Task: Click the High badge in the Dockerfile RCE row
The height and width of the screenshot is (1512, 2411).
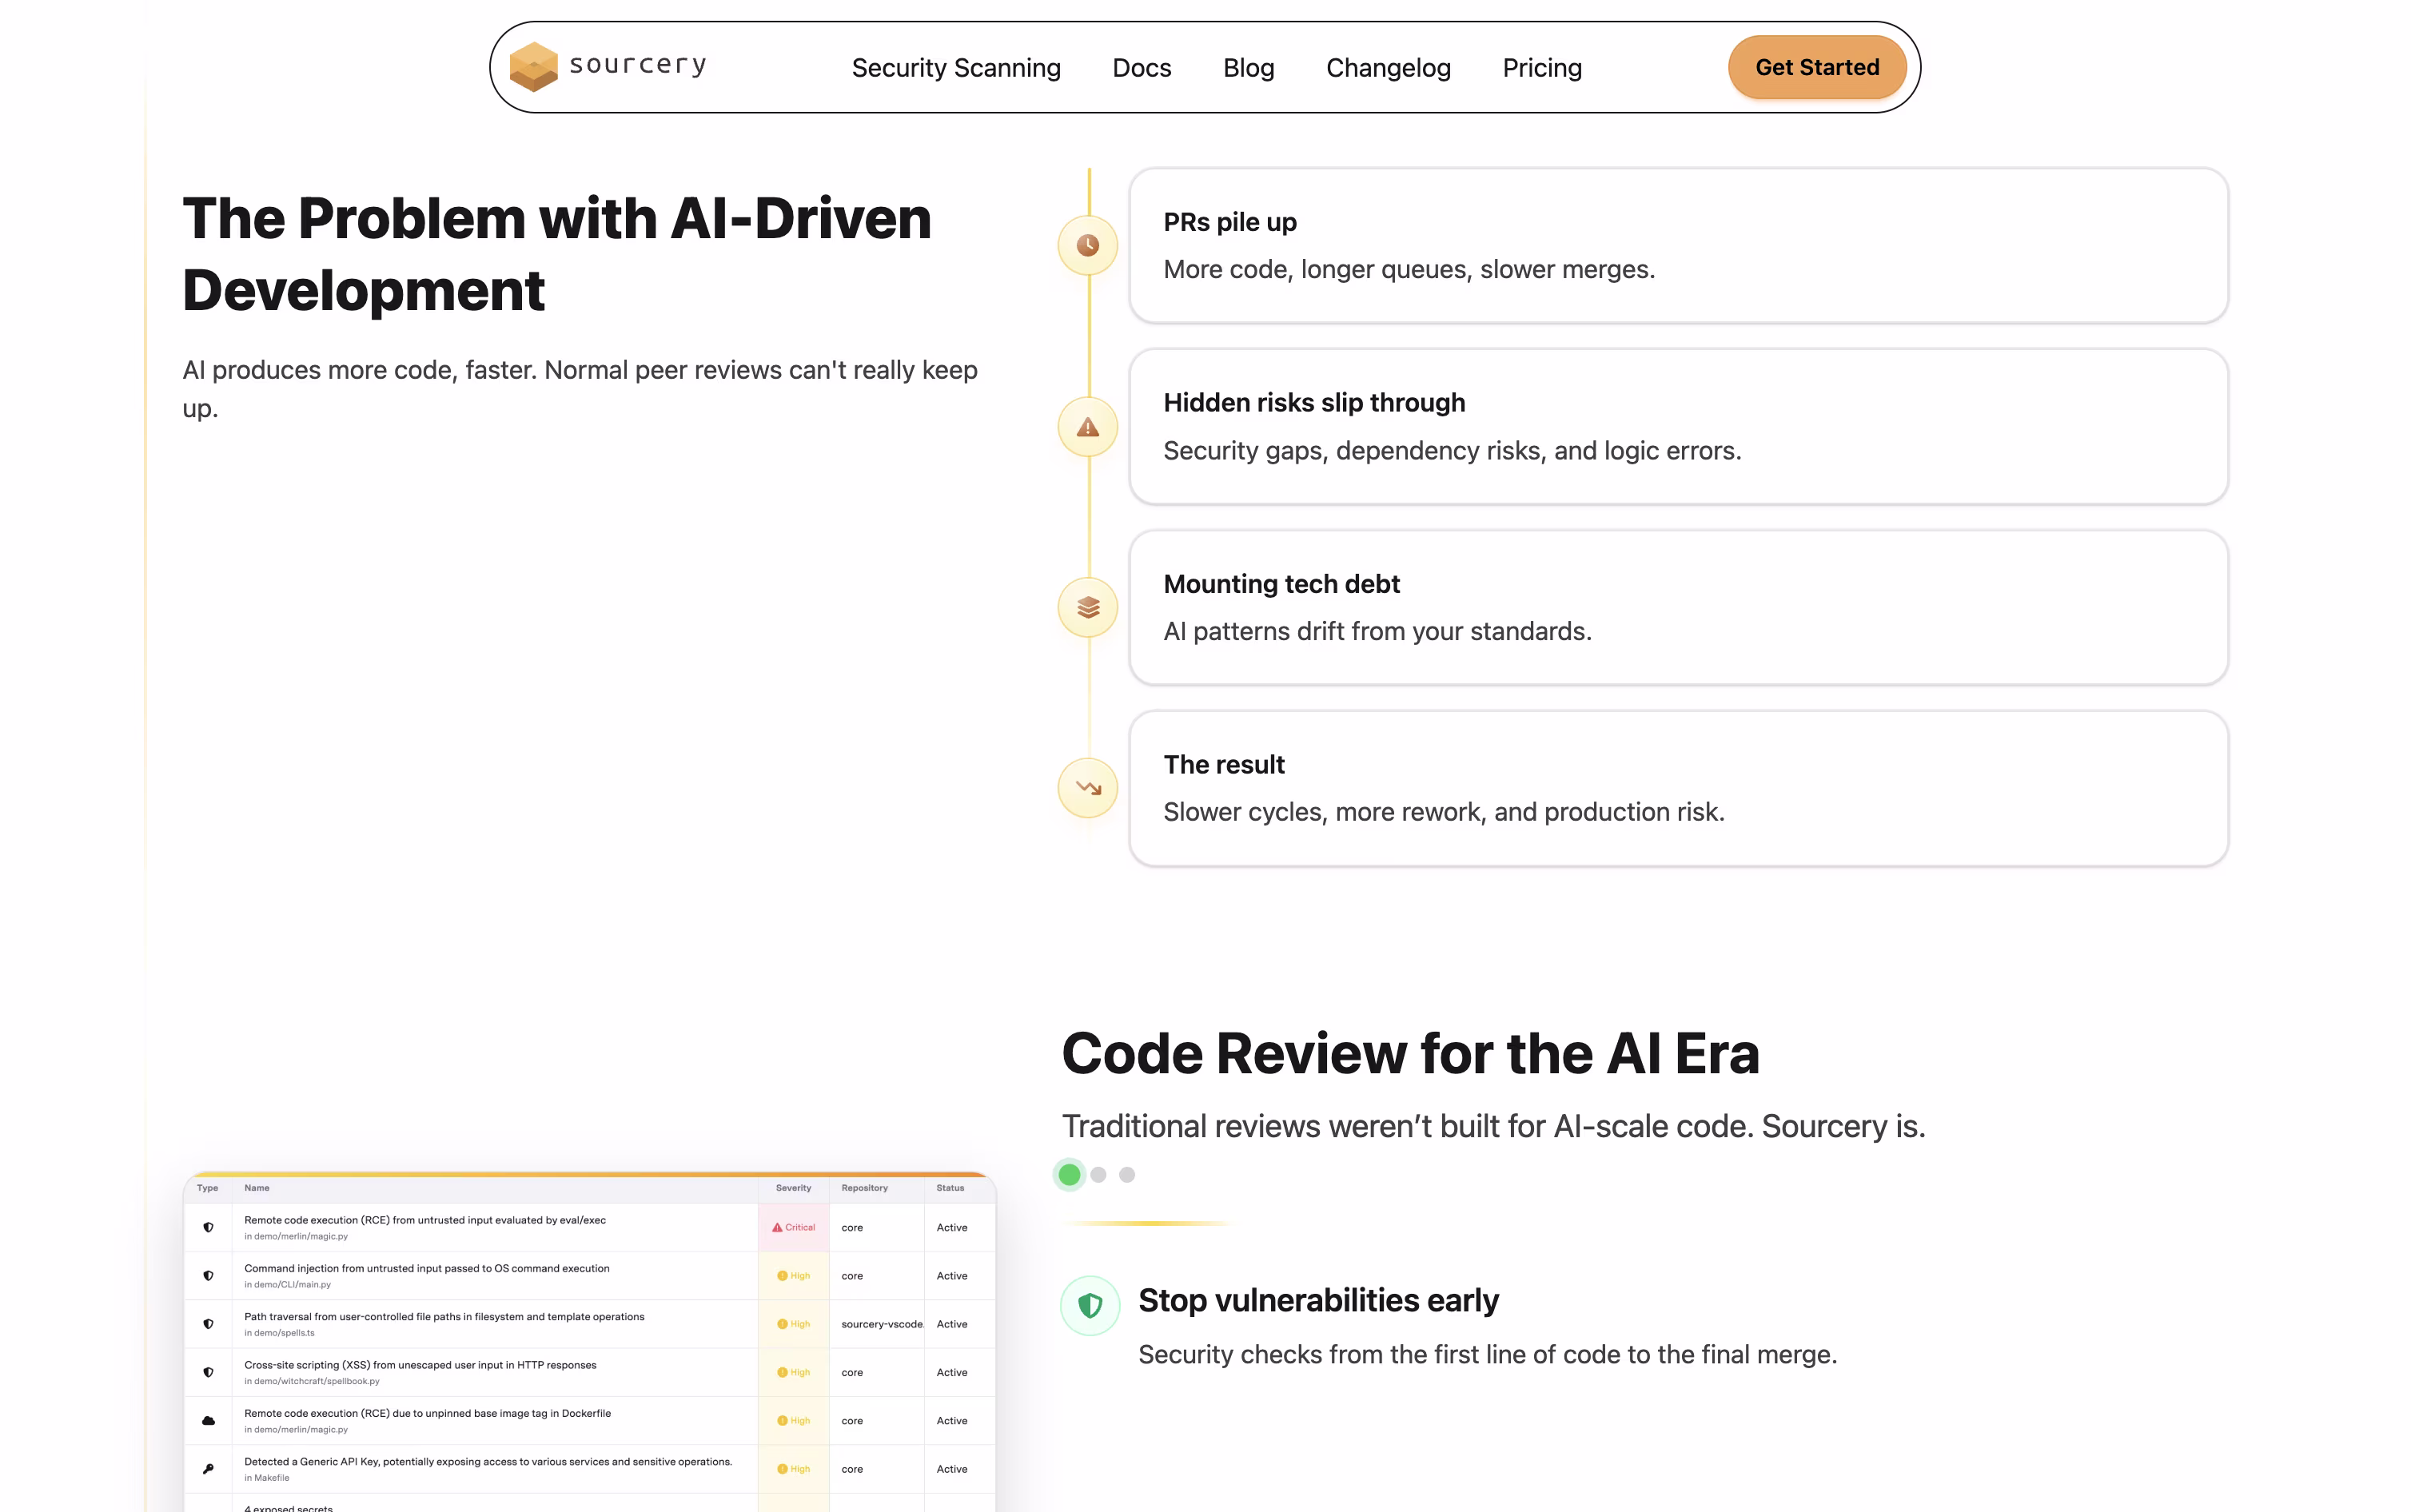Action: click(793, 1420)
